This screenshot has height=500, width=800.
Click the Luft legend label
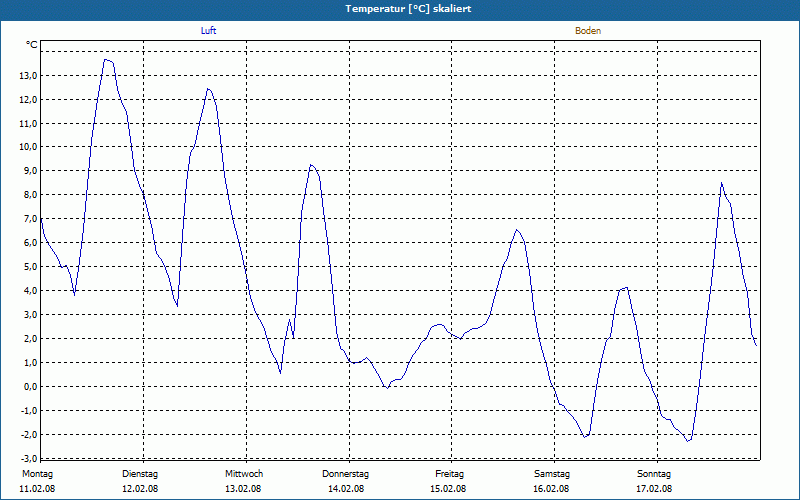click(208, 31)
